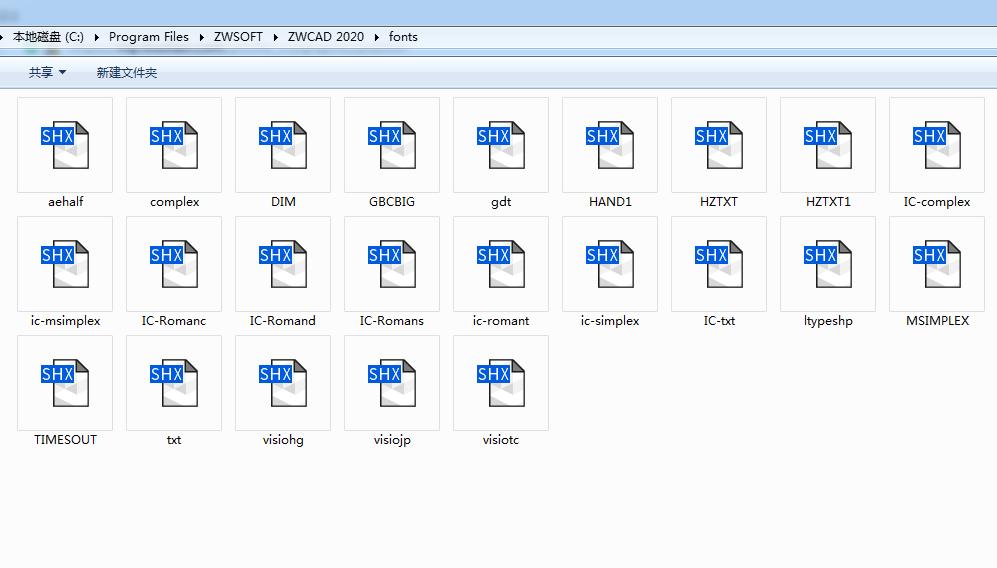Select the complex SHX file icon
This screenshot has height=568, width=997.
pyautogui.click(x=174, y=145)
